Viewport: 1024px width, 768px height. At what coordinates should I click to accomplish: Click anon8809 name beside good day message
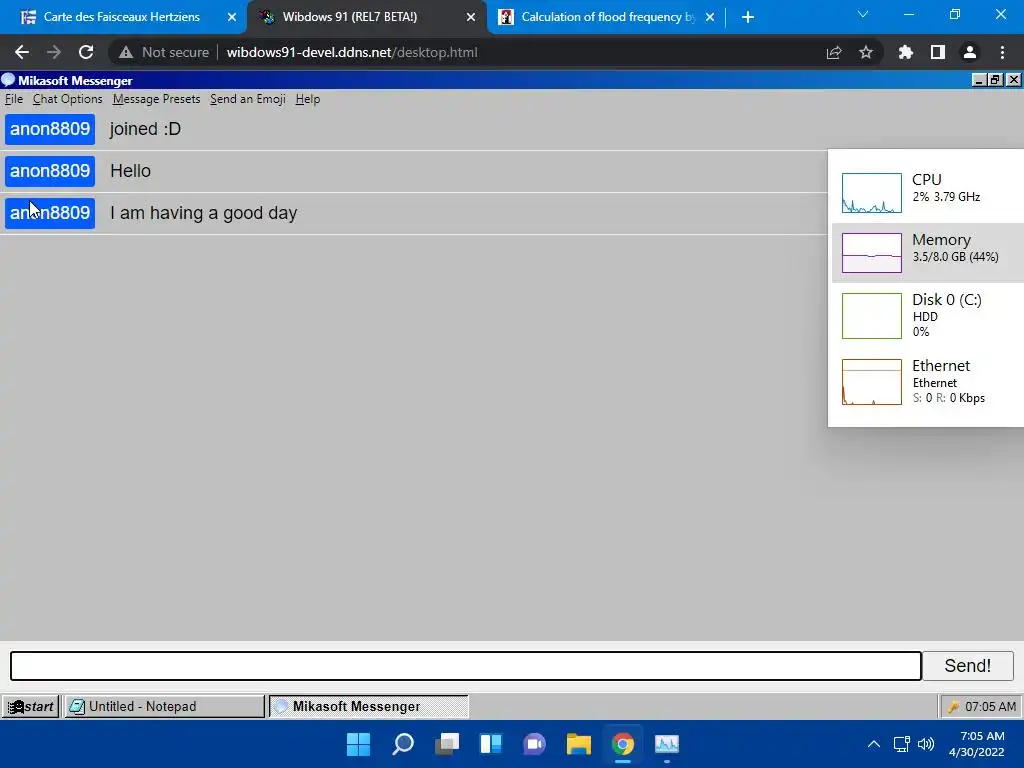pos(50,213)
